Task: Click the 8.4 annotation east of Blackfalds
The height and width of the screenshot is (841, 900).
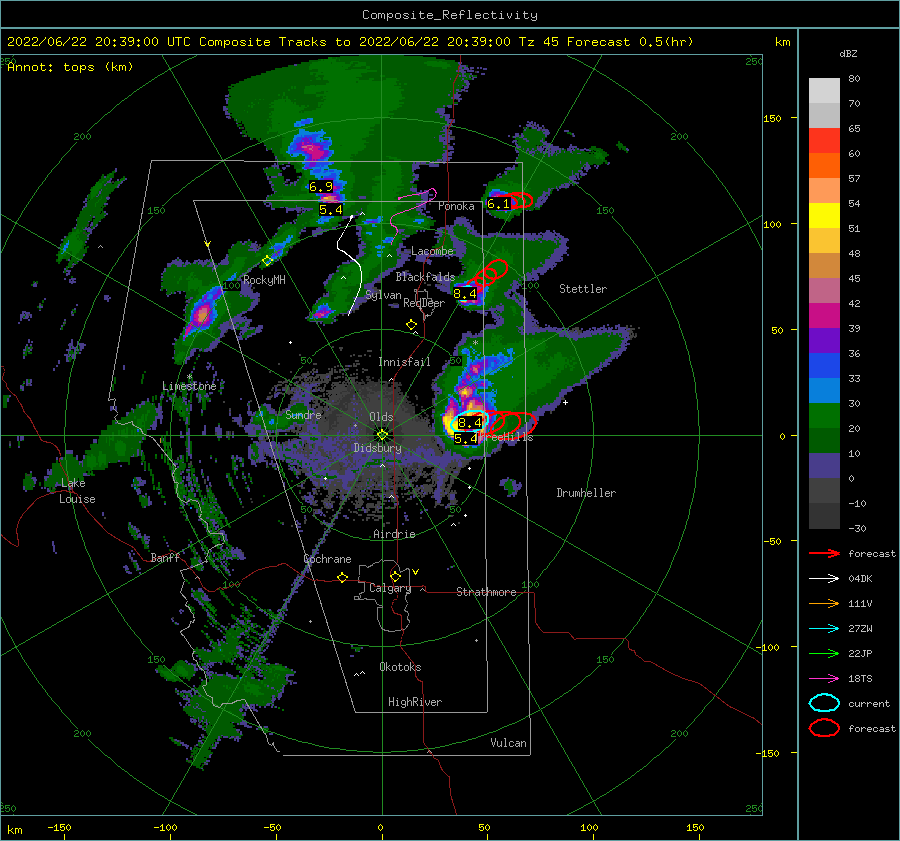Action: tap(465, 294)
